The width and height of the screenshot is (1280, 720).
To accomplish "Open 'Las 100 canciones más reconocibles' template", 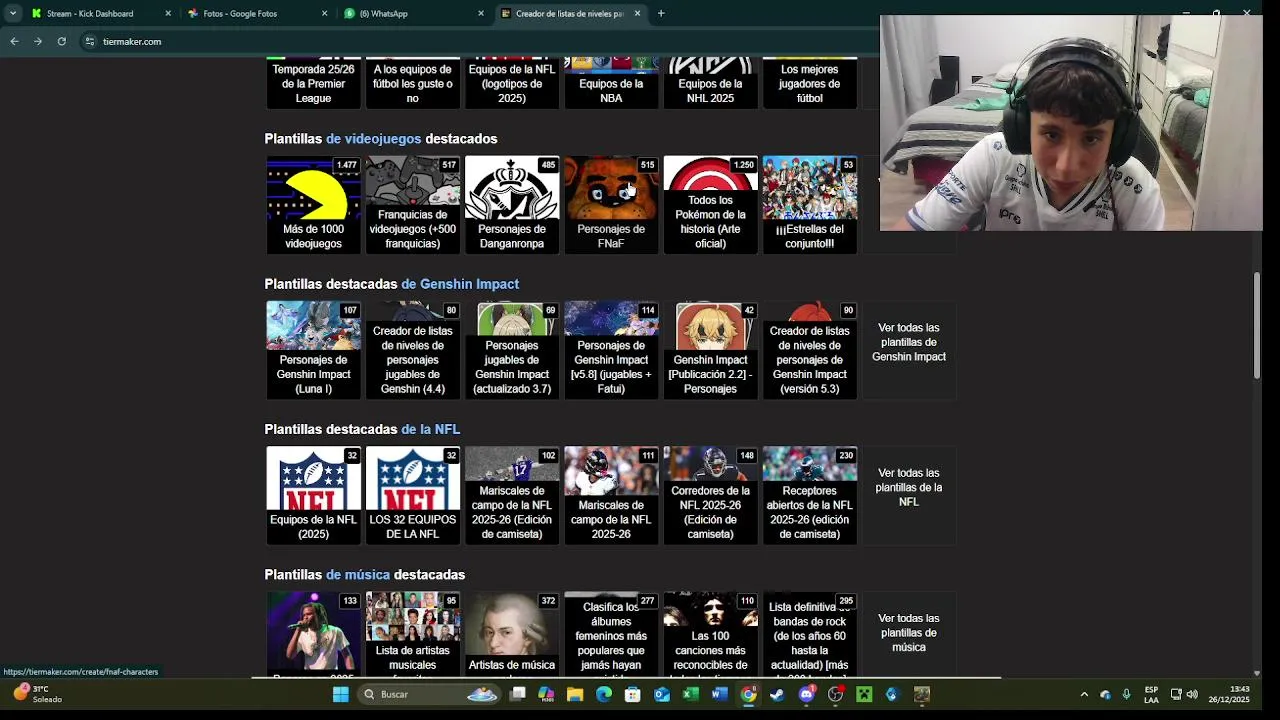I will coord(710,635).
